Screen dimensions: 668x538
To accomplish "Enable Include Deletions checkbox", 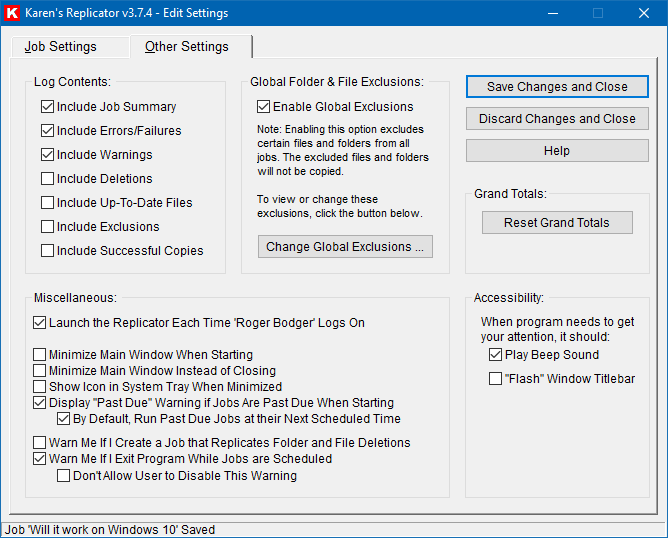I will [48, 179].
